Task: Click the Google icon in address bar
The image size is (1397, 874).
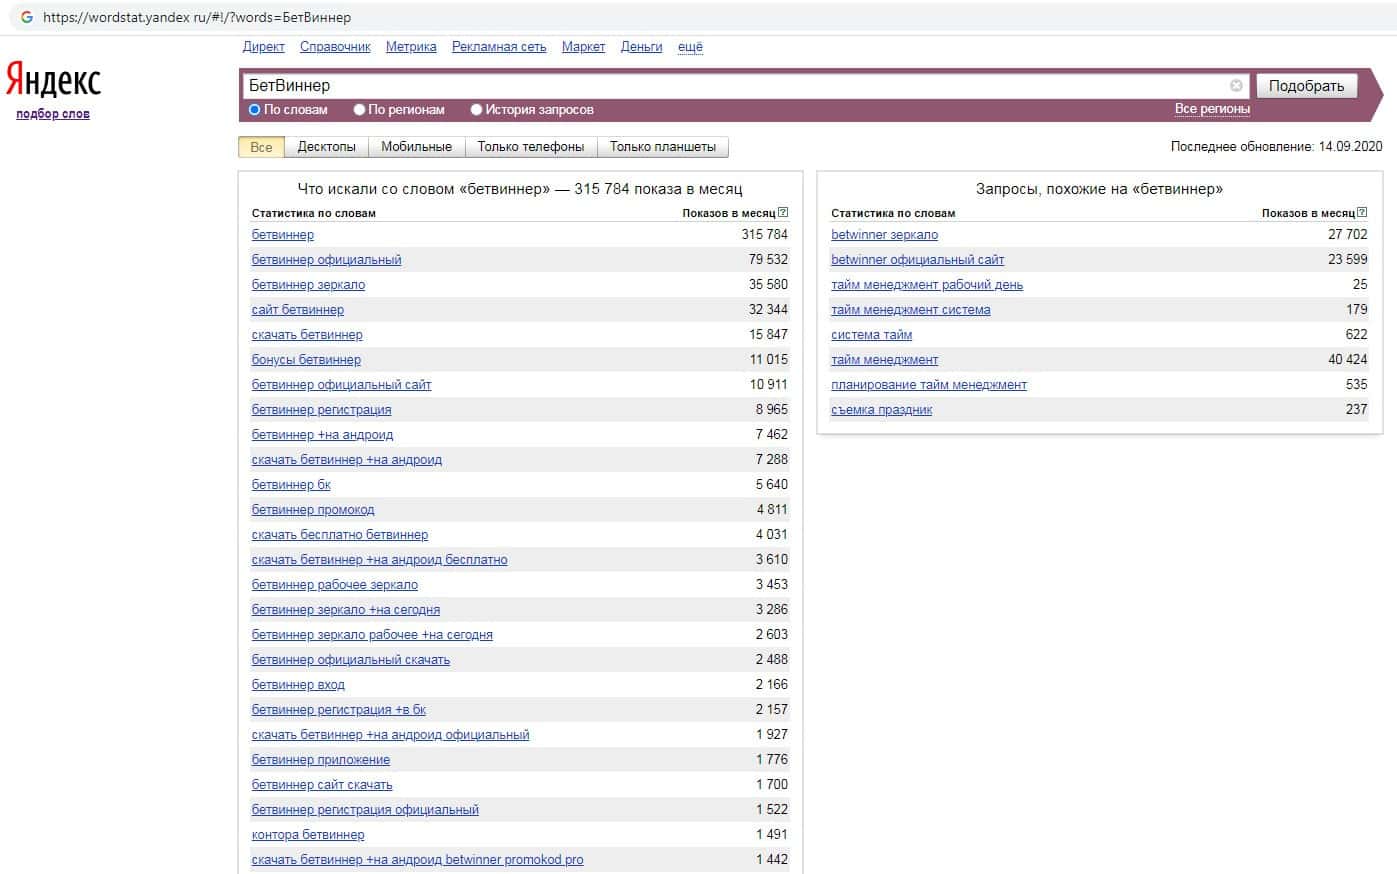Action: pyautogui.click(x=27, y=17)
